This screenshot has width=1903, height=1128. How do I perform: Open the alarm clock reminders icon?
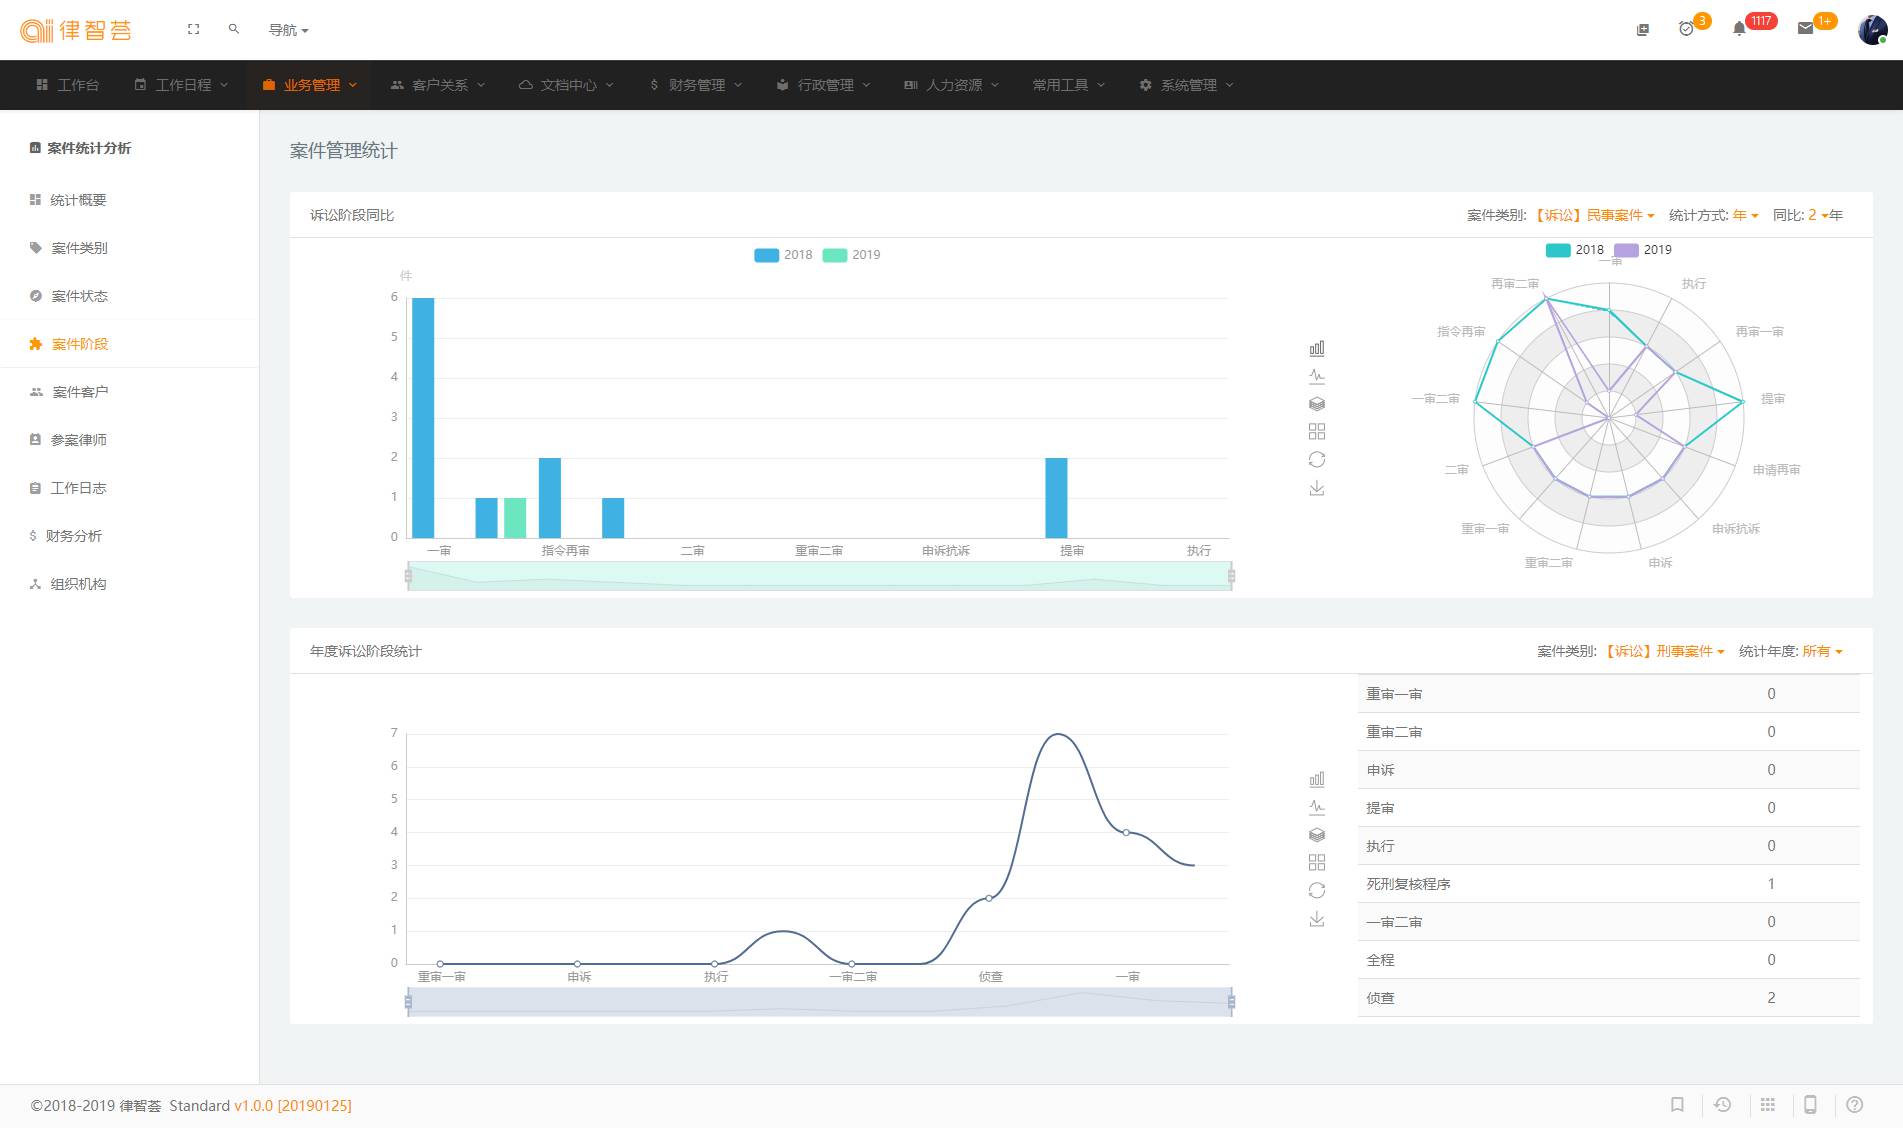pos(1686,29)
